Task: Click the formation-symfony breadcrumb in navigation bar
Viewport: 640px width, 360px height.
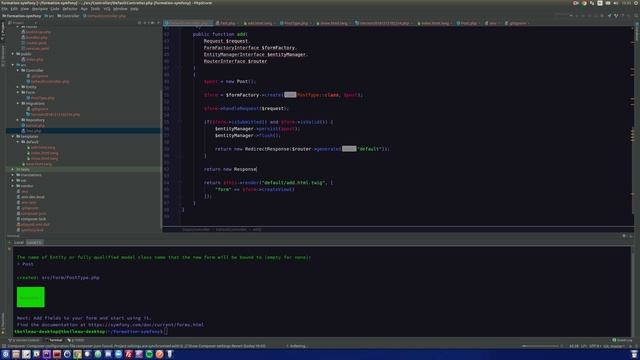Action: 22,16
